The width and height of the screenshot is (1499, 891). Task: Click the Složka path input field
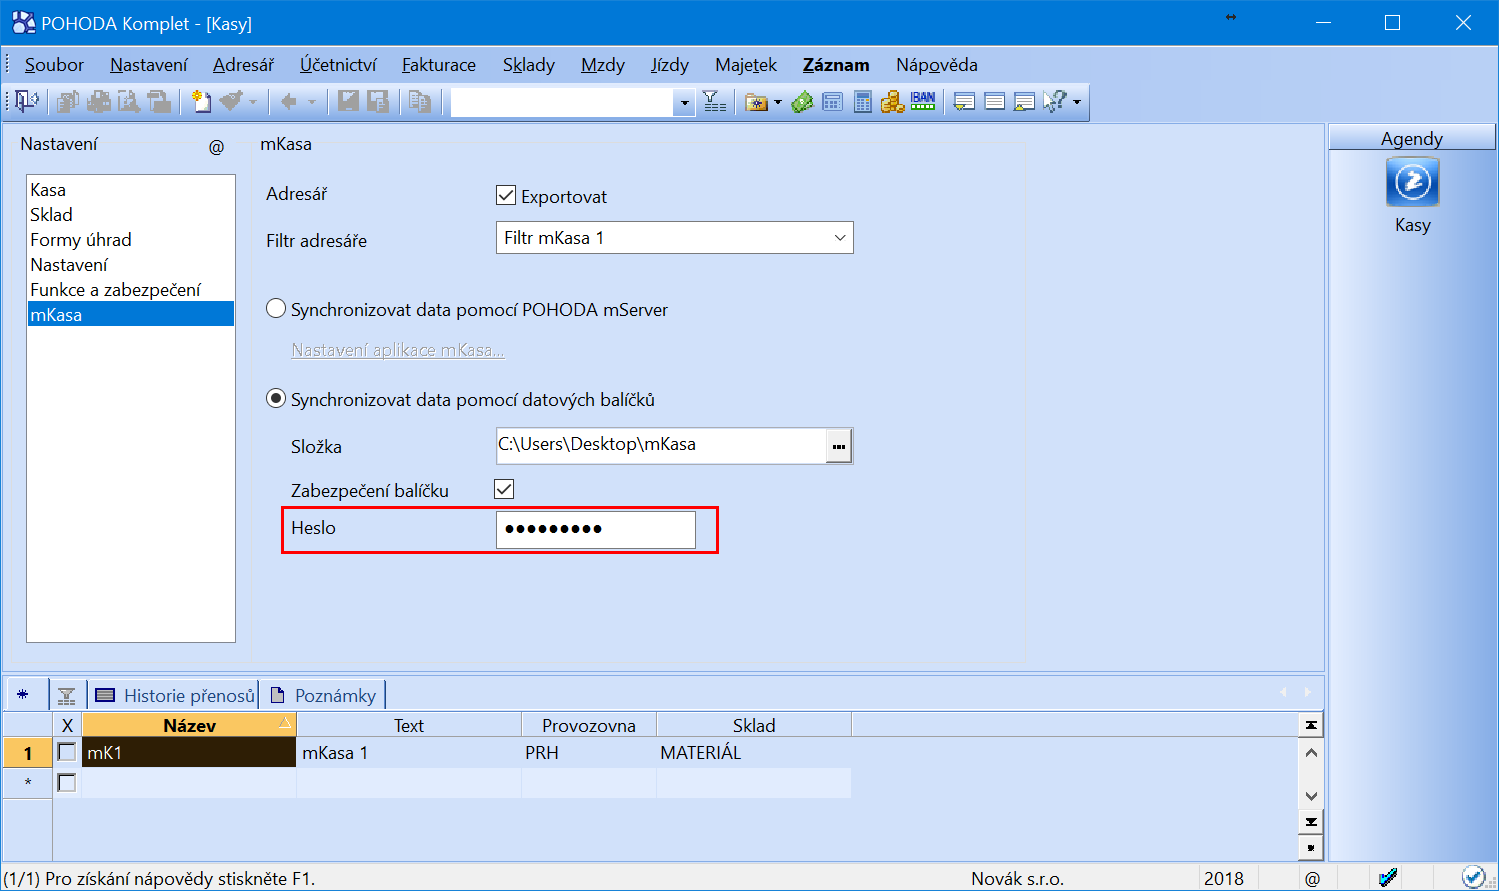(661, 446)
